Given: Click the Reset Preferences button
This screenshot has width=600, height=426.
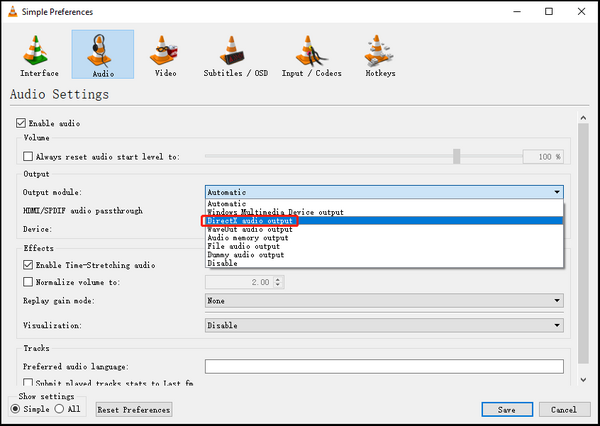Looking at the screenshot, I should (x=134, y=409).
